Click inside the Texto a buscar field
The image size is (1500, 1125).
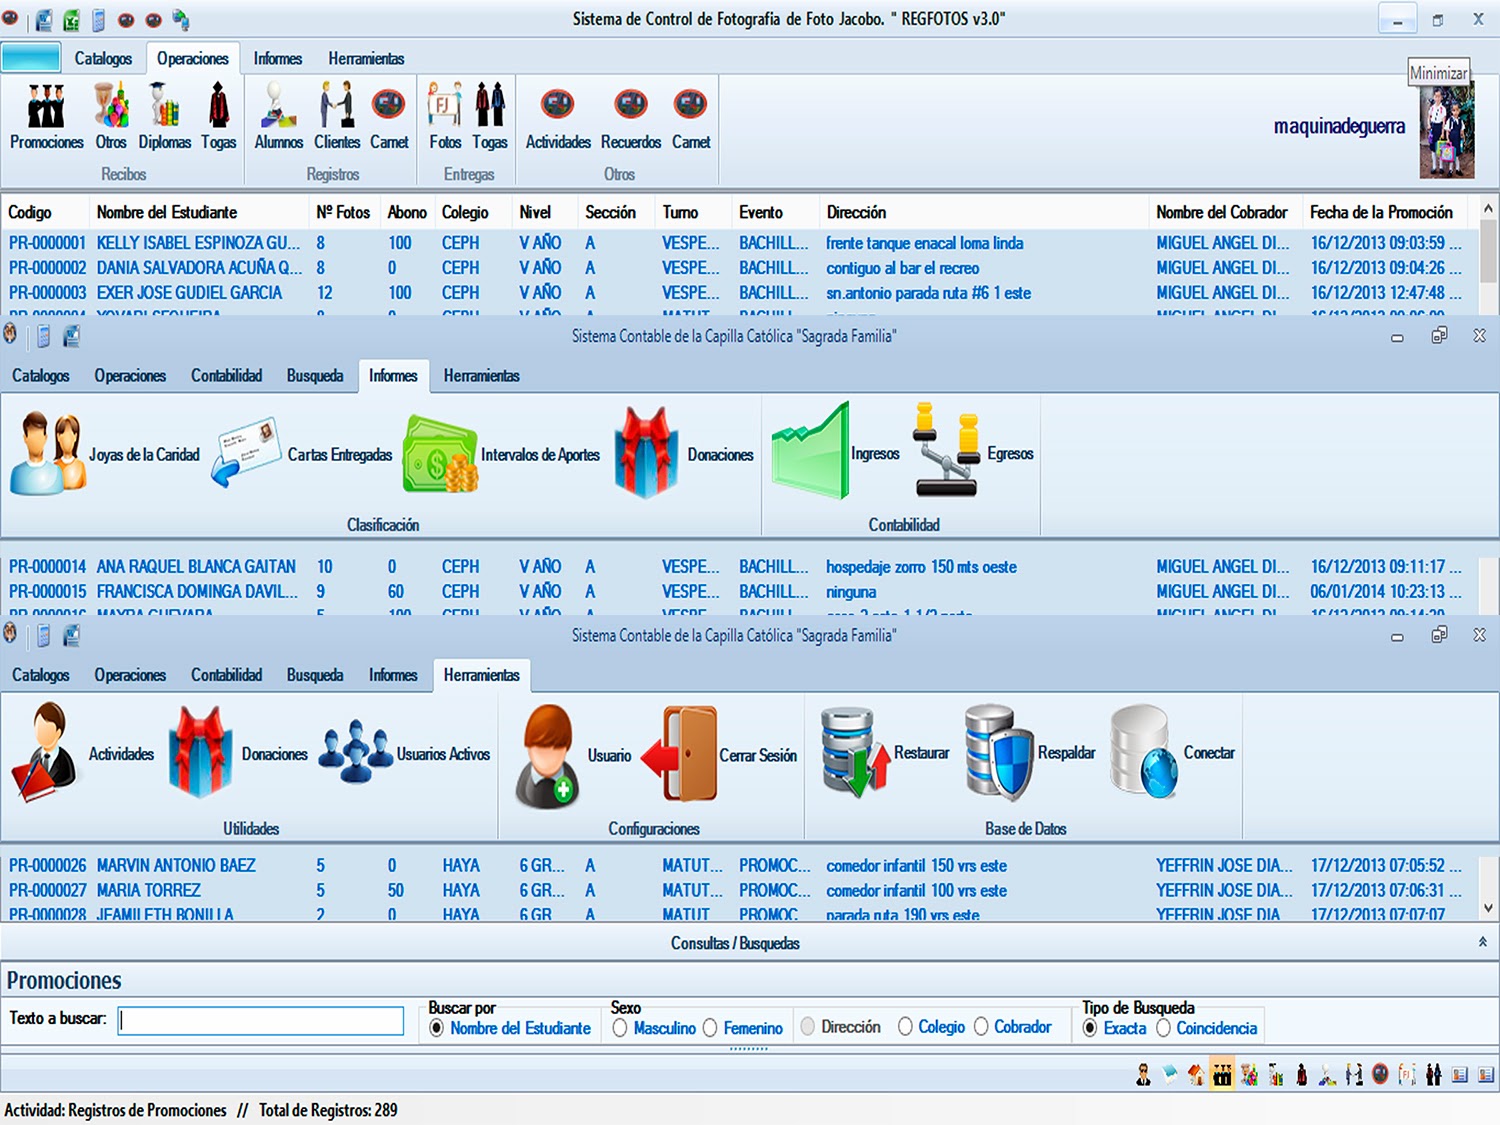(260, 1020)
